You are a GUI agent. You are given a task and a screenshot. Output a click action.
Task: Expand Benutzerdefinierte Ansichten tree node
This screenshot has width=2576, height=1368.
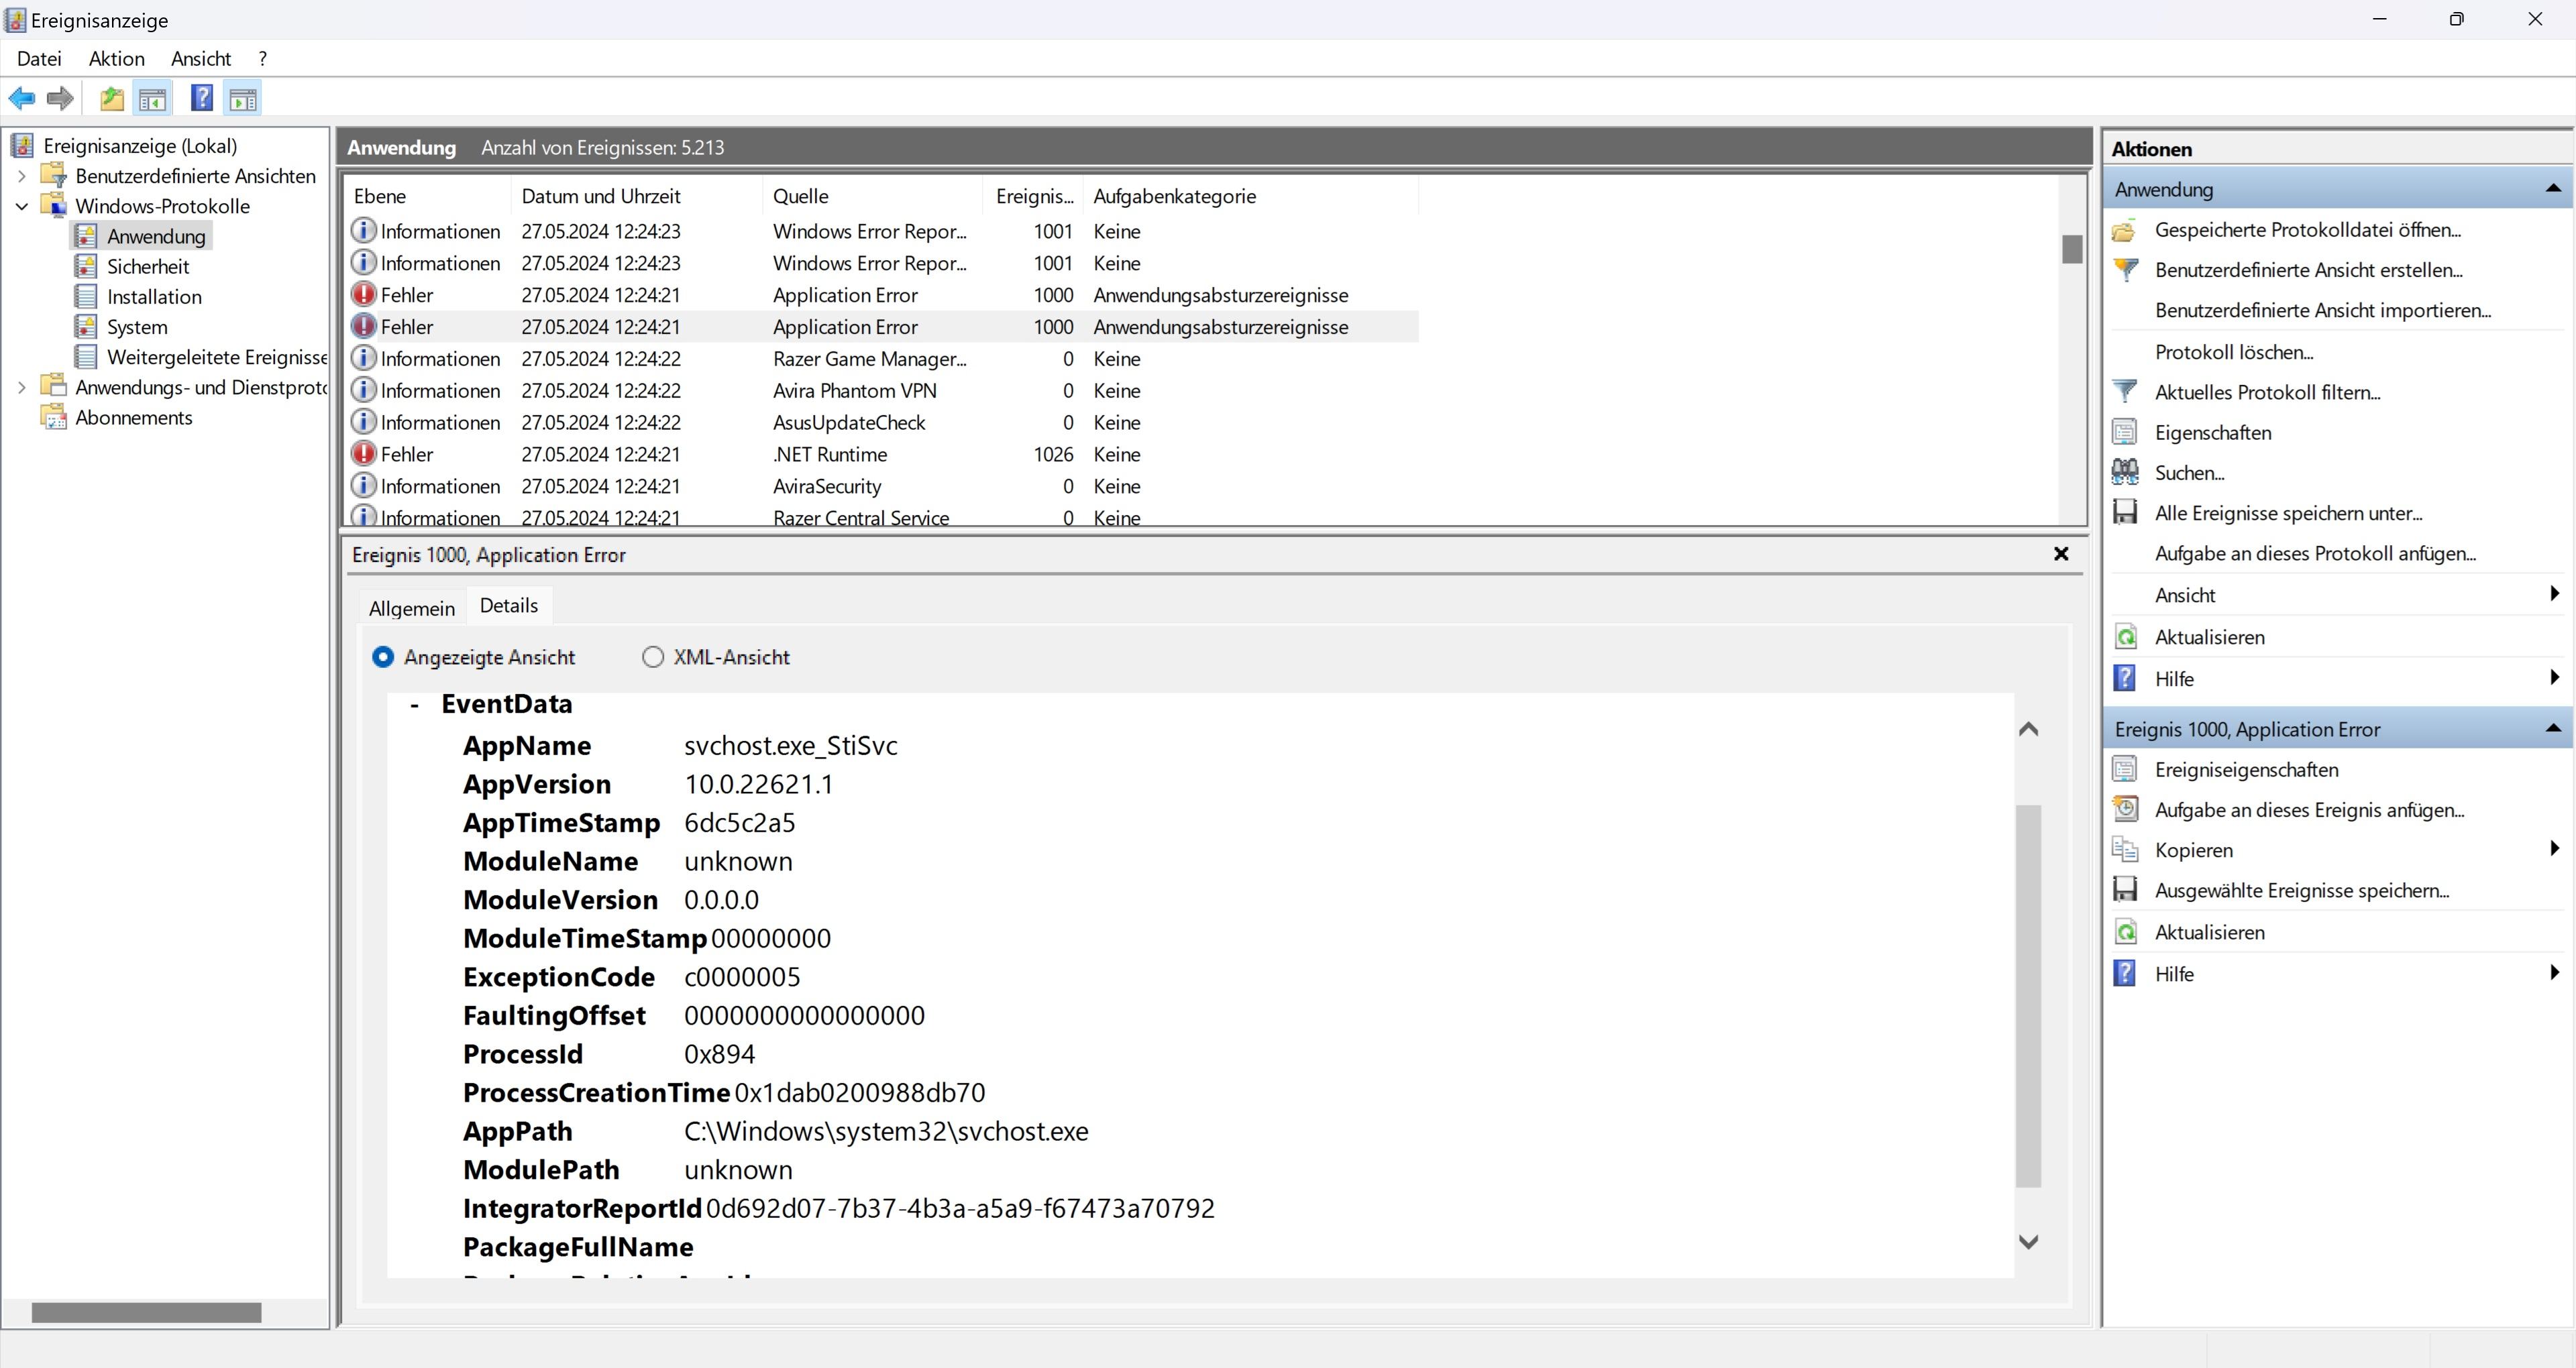pyautogui.click(x=22, y=176)
